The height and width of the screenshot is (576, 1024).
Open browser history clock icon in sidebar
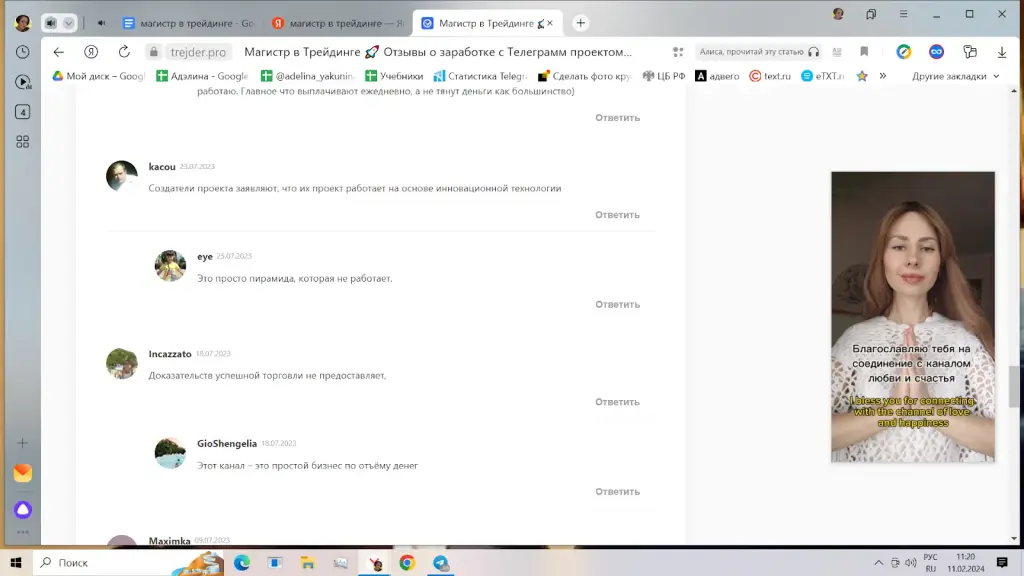coord(23,52)
